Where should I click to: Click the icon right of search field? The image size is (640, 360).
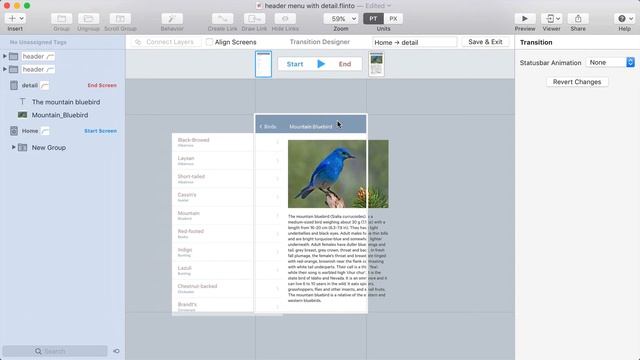coord(116,351)
